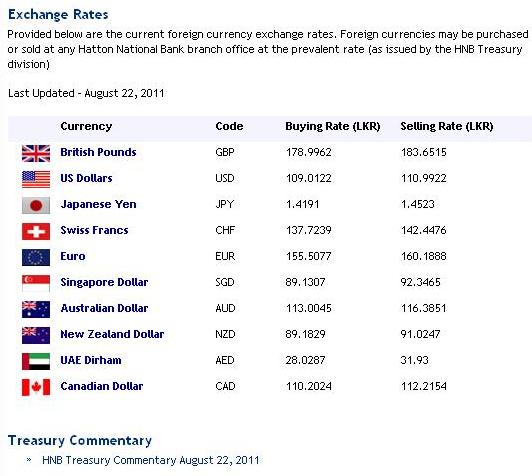This screenshot has height=476, width=532.
Task: Open the Singapore Dollar link
Action: (x=104, y=282)
